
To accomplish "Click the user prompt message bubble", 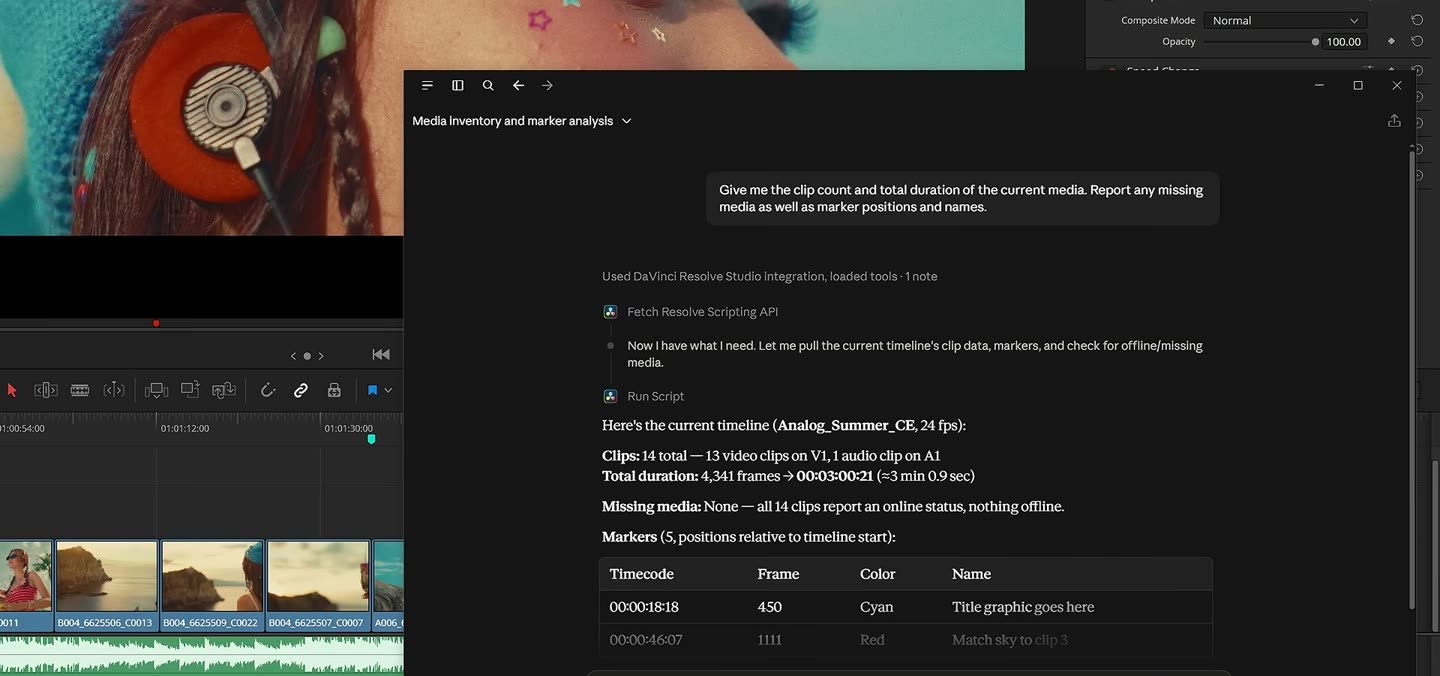I will pos(962,198).
